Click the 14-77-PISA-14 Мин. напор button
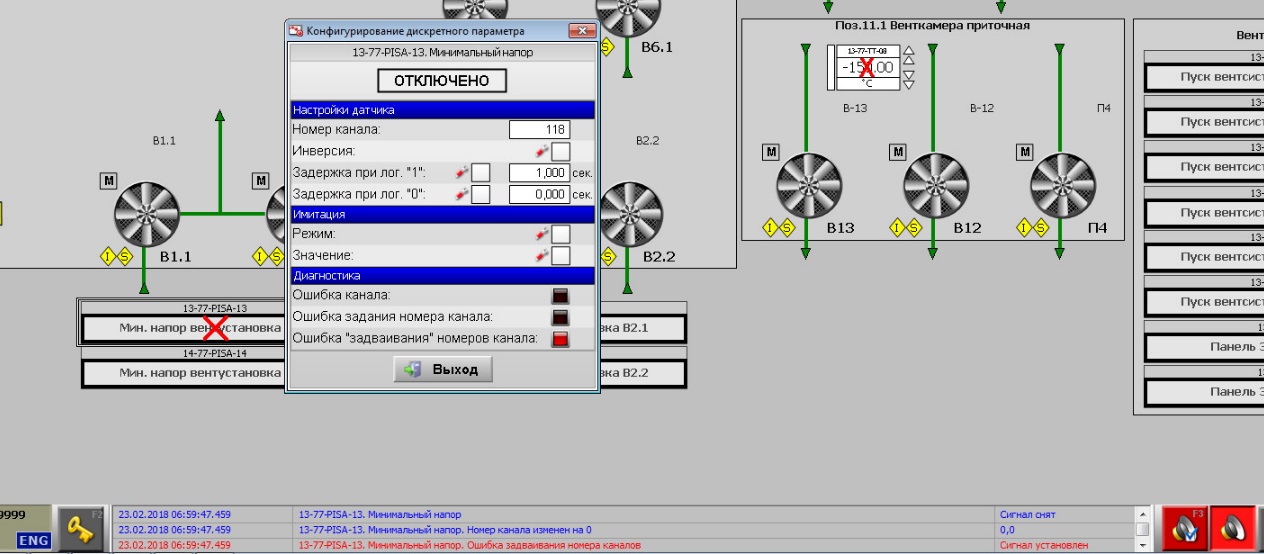This screenshot has width=1264, height=554. [x=184, y=373]
